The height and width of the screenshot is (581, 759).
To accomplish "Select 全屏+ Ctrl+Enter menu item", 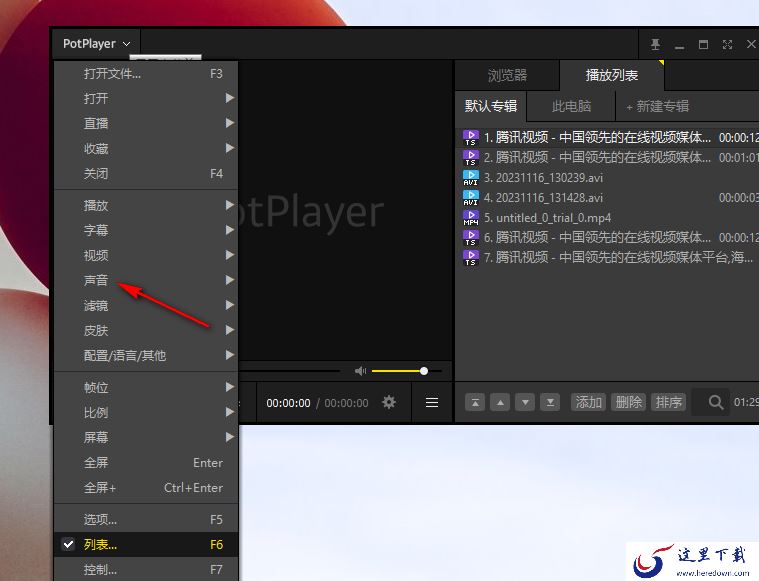I will [146, 488].
